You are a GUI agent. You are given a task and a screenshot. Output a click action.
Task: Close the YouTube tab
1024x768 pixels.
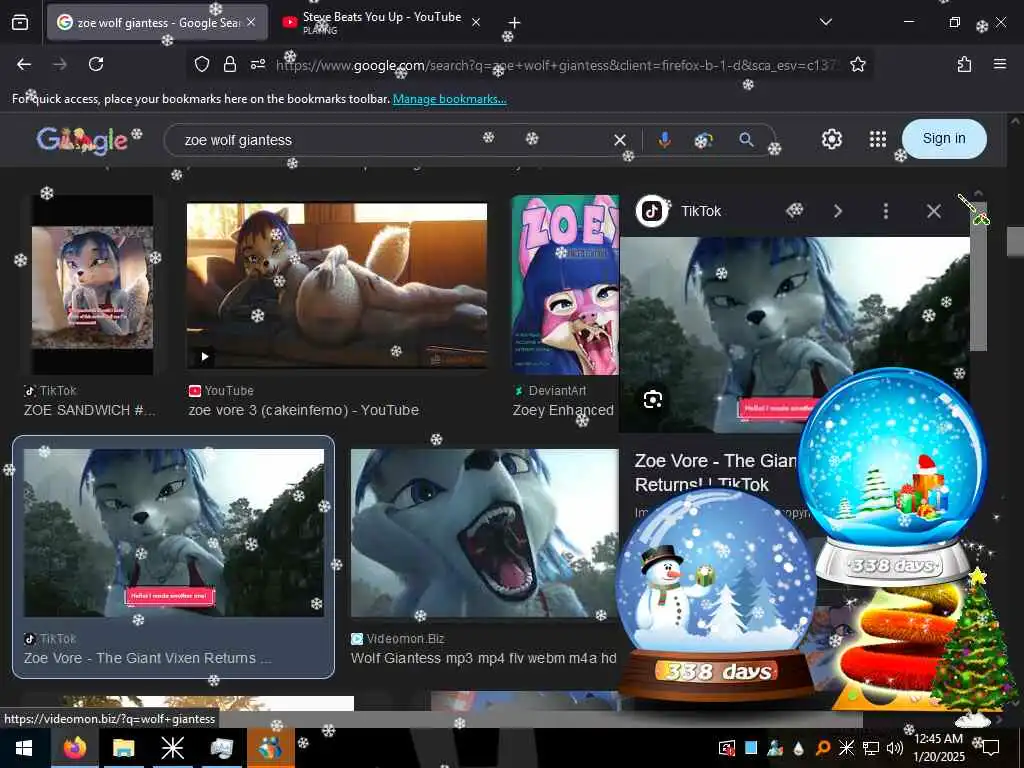(476, 22)
